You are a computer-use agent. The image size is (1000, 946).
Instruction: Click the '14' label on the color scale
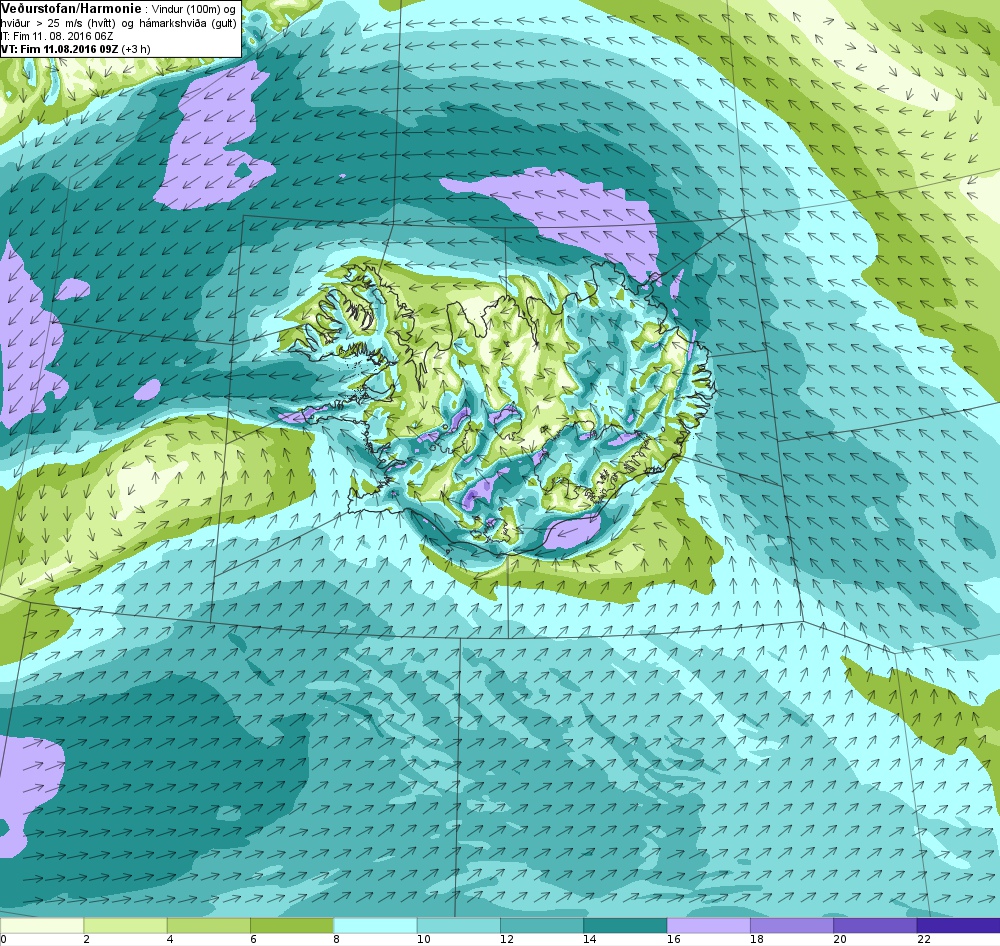590,939
